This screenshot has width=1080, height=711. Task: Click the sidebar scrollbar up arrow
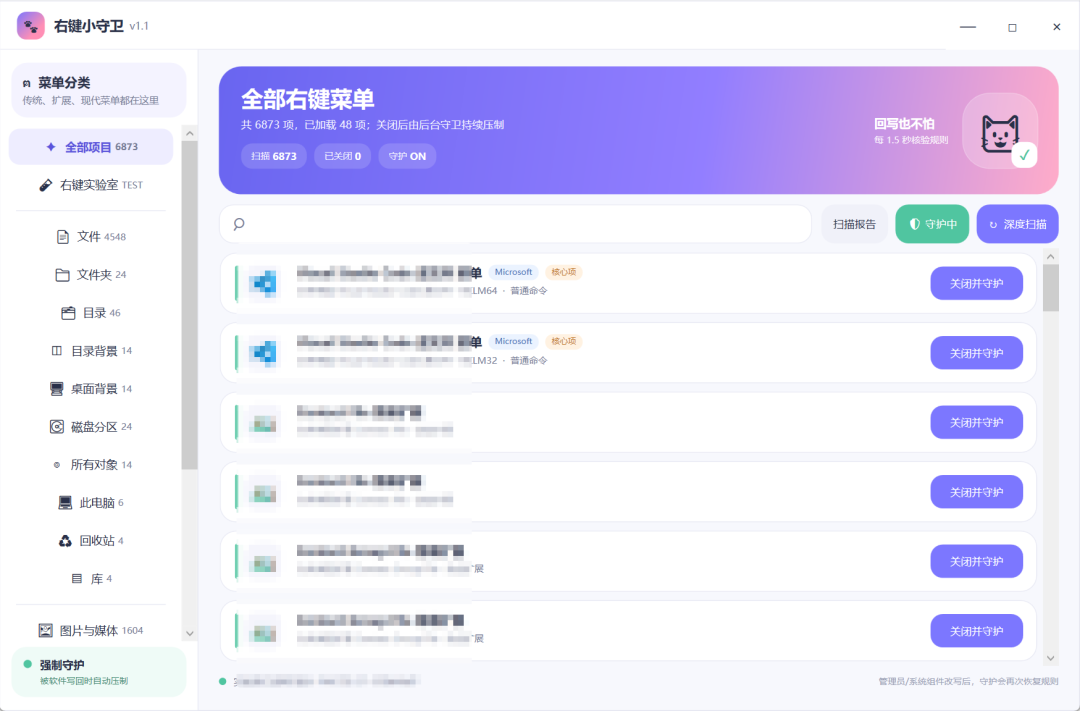189,134
